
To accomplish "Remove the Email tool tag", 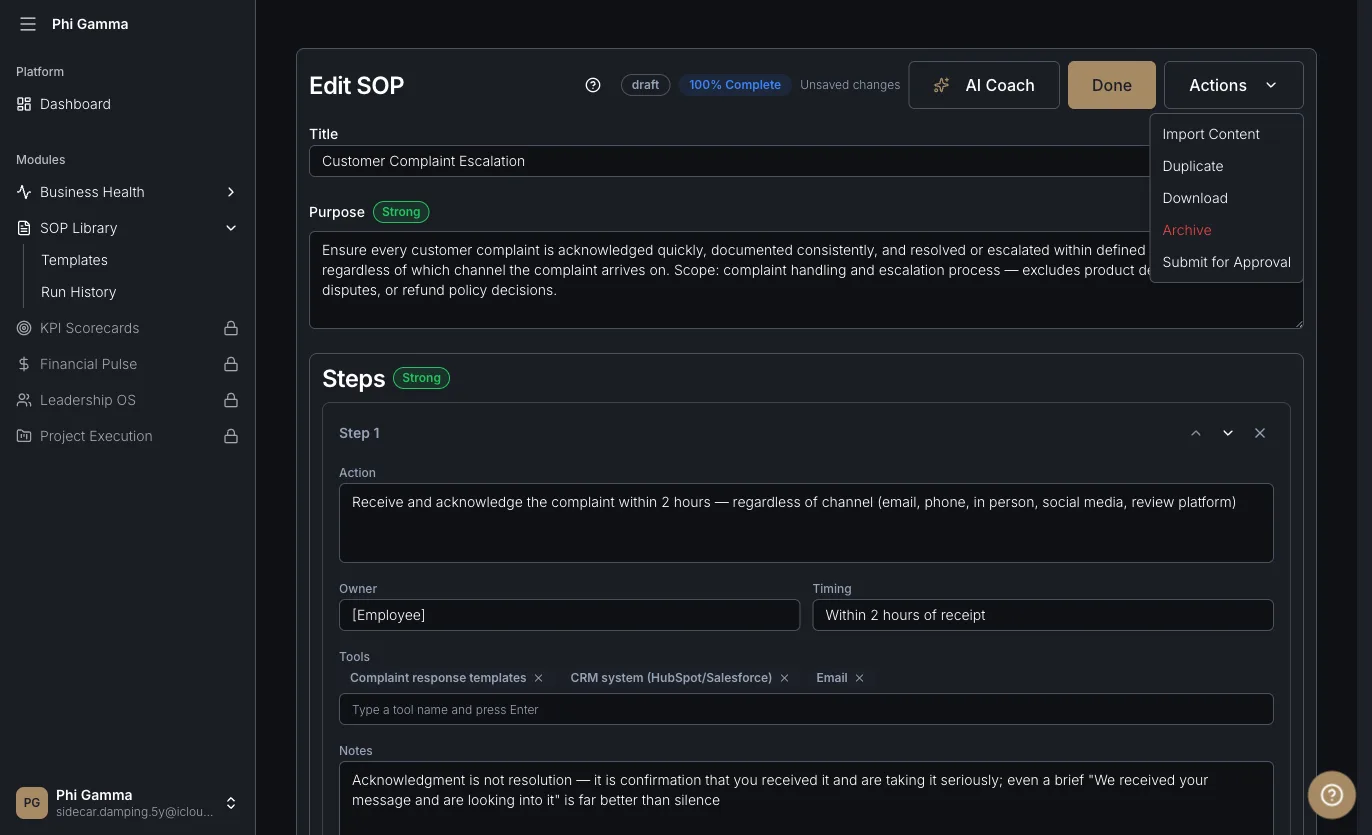I will pos(859,678).
